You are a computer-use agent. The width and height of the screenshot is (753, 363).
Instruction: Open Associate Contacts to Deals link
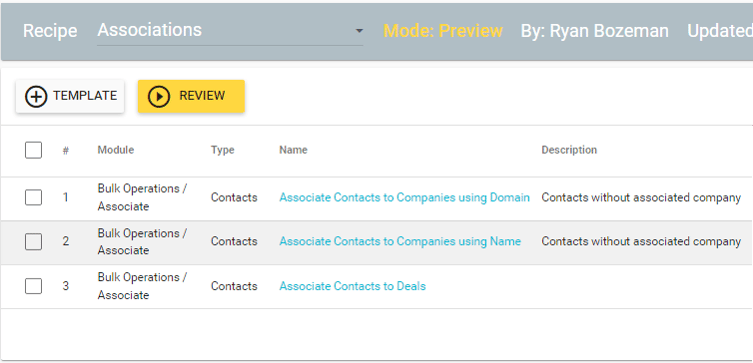click(x=352, y=286)
